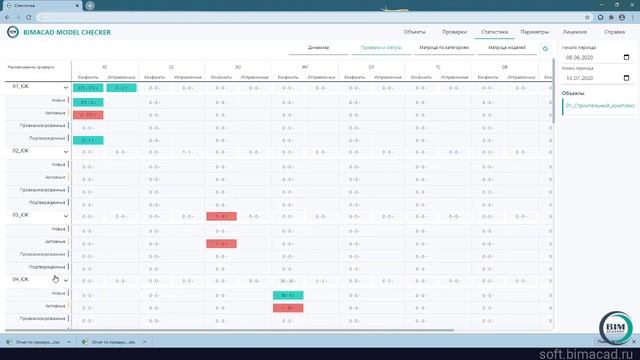Click the Новые label under the 02_ group
This screenshot has height=360, width=640.
tap(58, 164)
